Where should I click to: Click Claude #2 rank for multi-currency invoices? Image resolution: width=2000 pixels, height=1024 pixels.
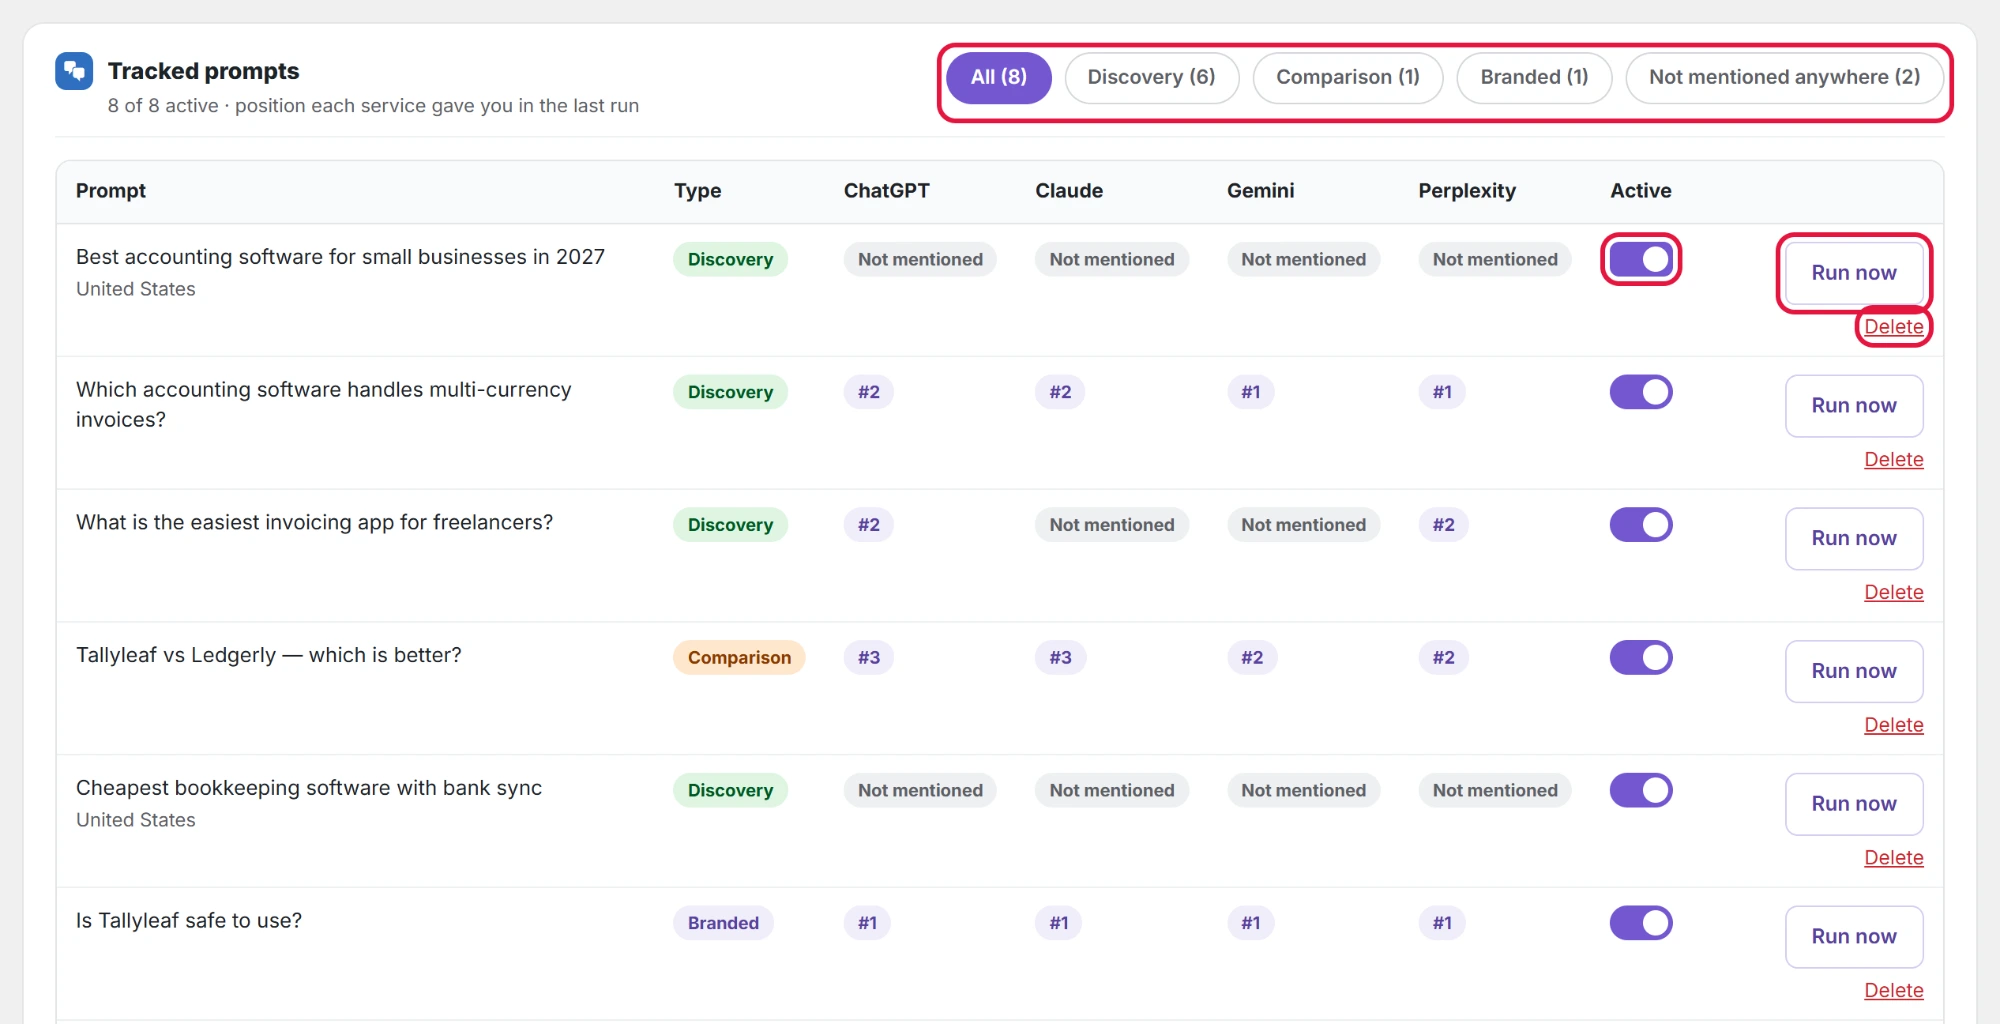click(x=1060, y=392)
